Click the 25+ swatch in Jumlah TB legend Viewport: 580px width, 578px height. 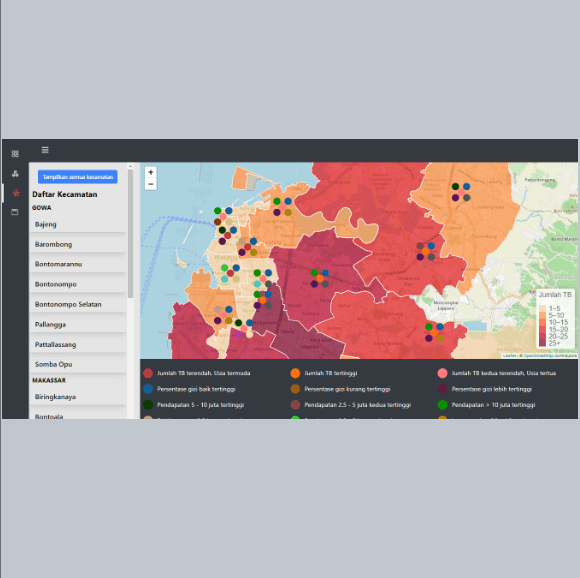tap(543, 343)
